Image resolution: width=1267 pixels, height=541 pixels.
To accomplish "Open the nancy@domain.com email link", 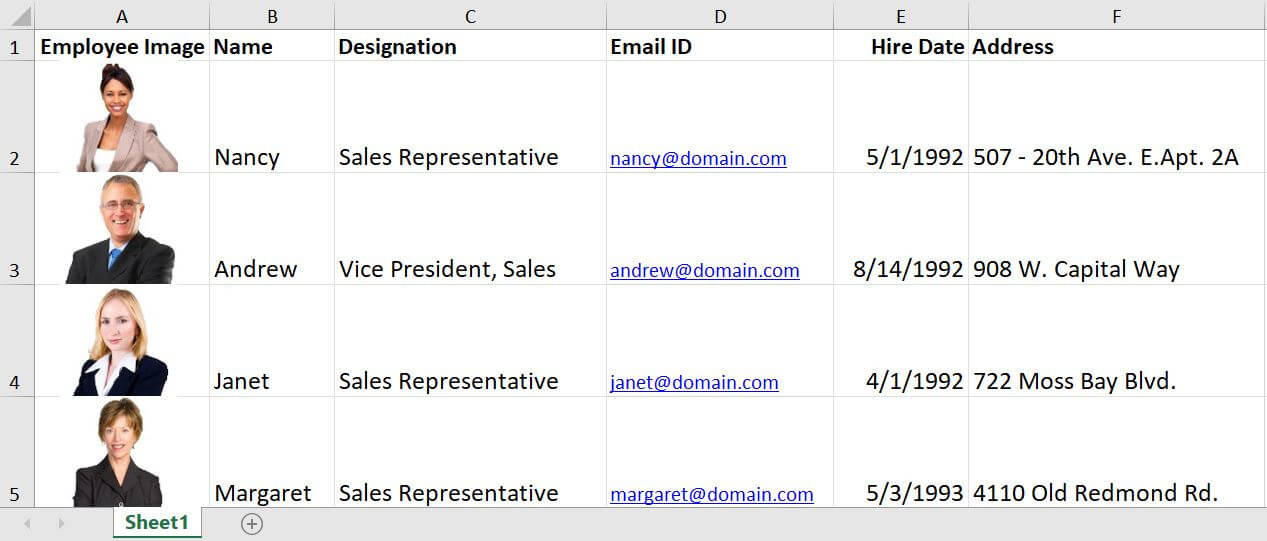I will coord(698,158).
